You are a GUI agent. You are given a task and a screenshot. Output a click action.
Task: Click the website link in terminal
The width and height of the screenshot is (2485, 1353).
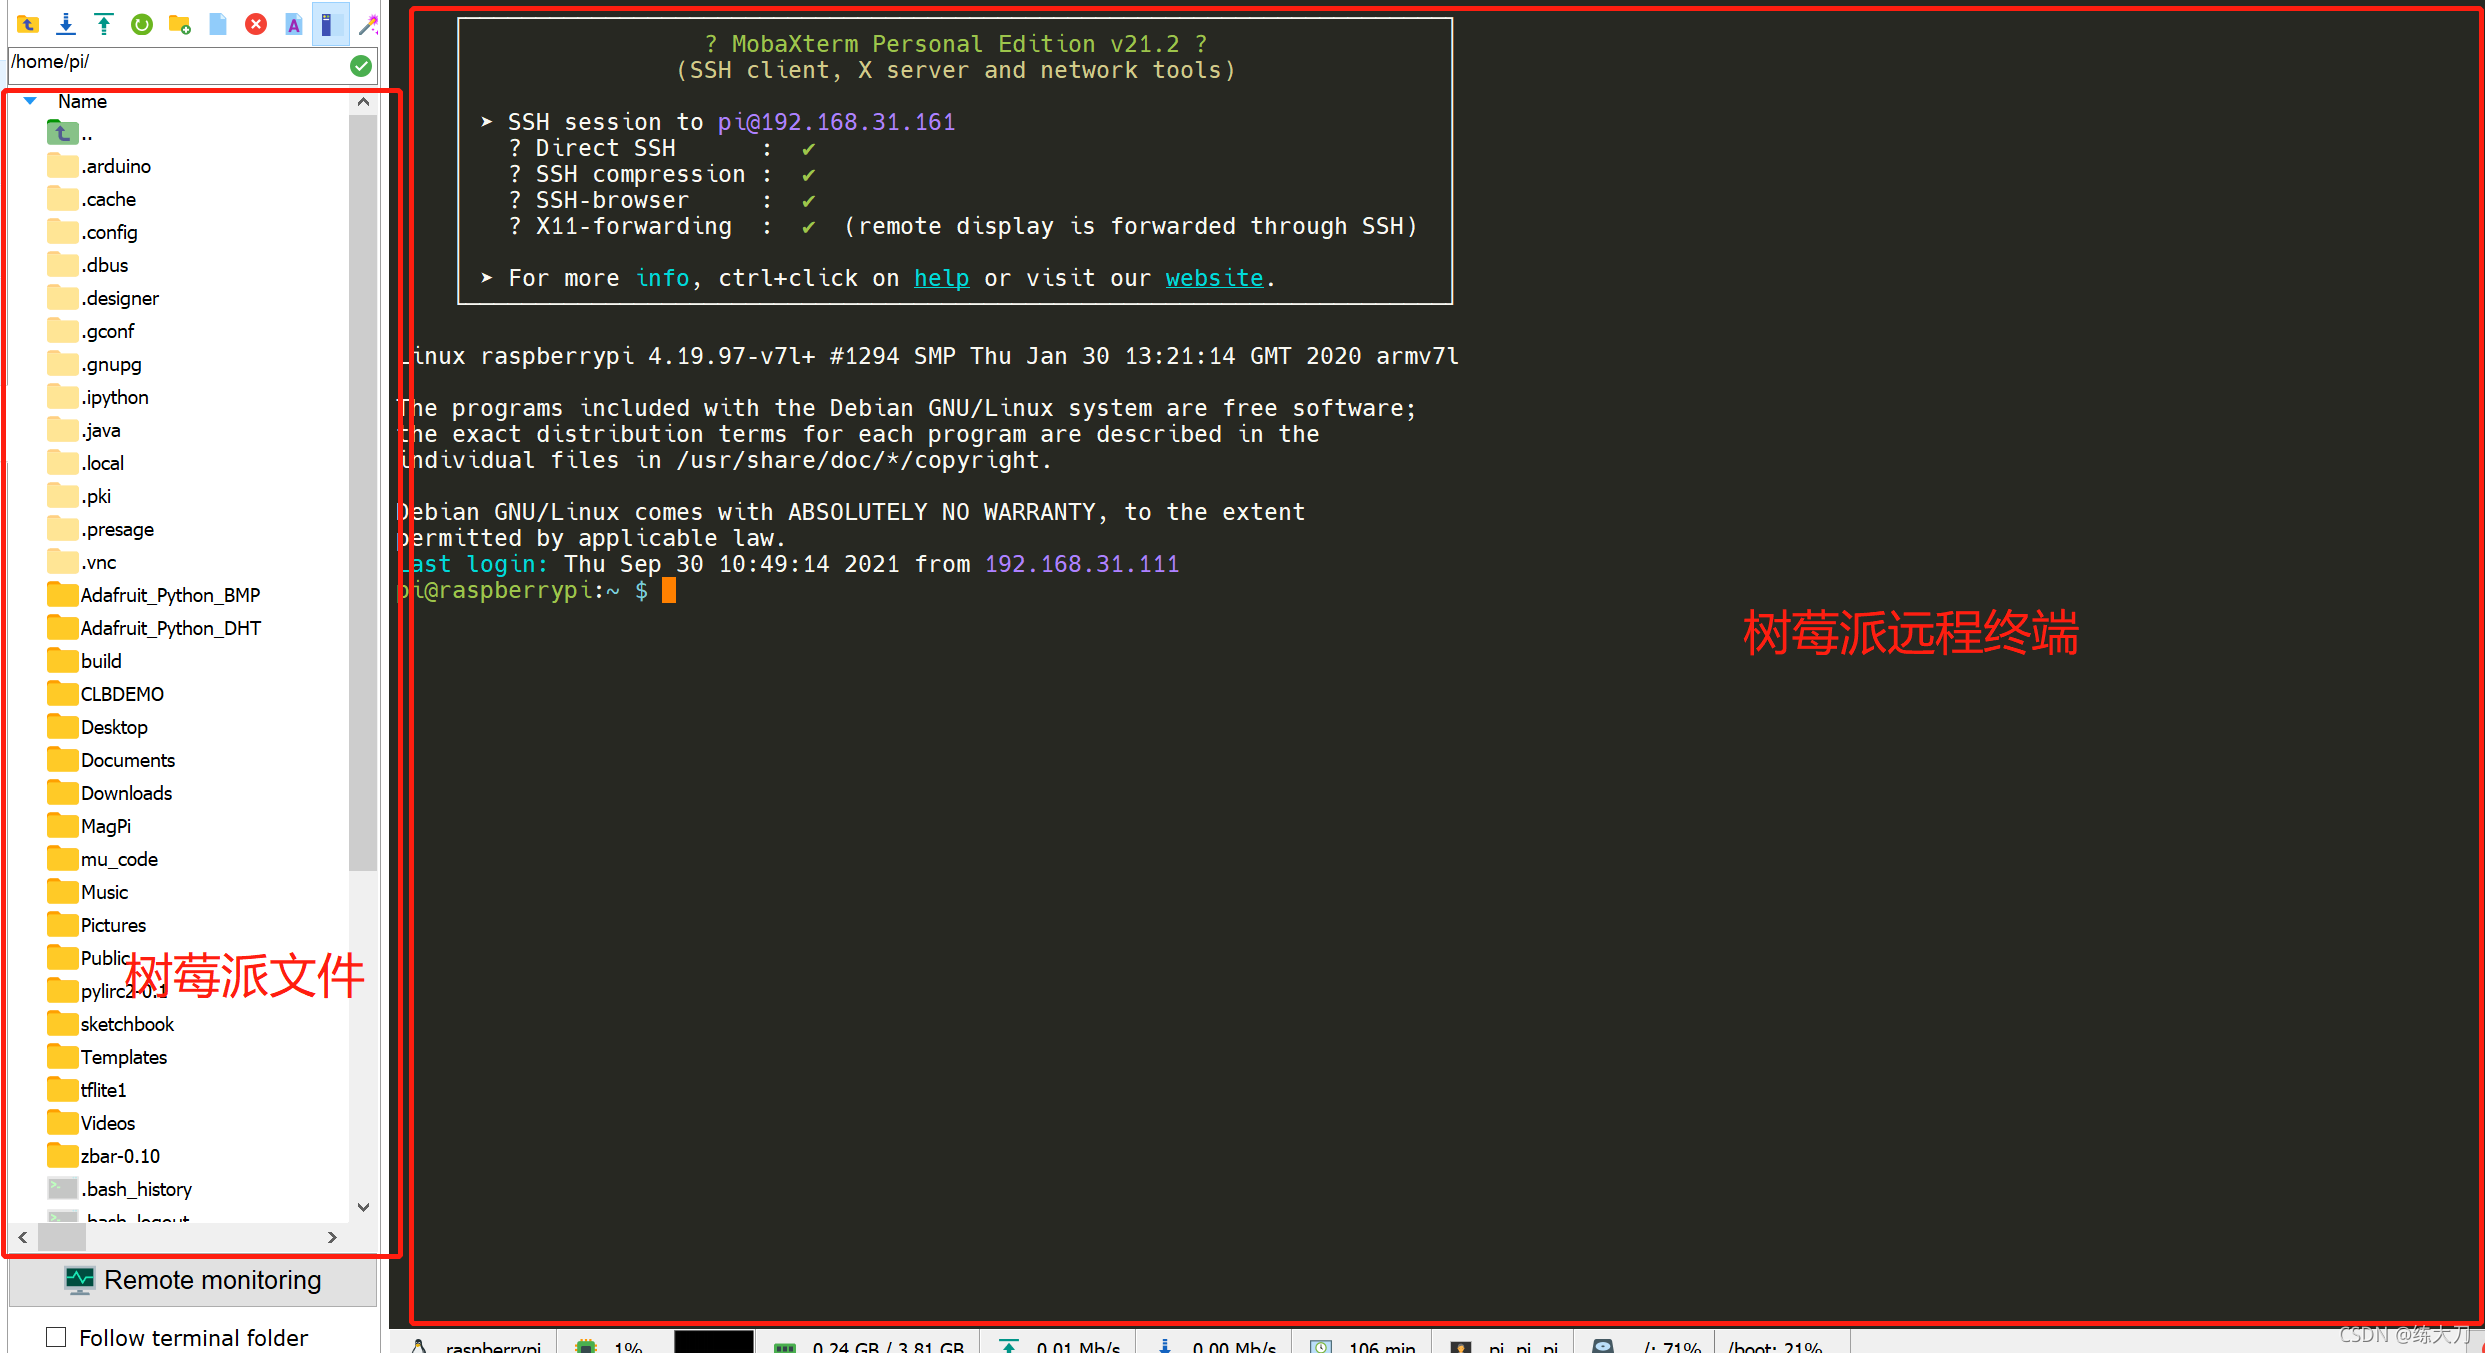(1214, 278)
